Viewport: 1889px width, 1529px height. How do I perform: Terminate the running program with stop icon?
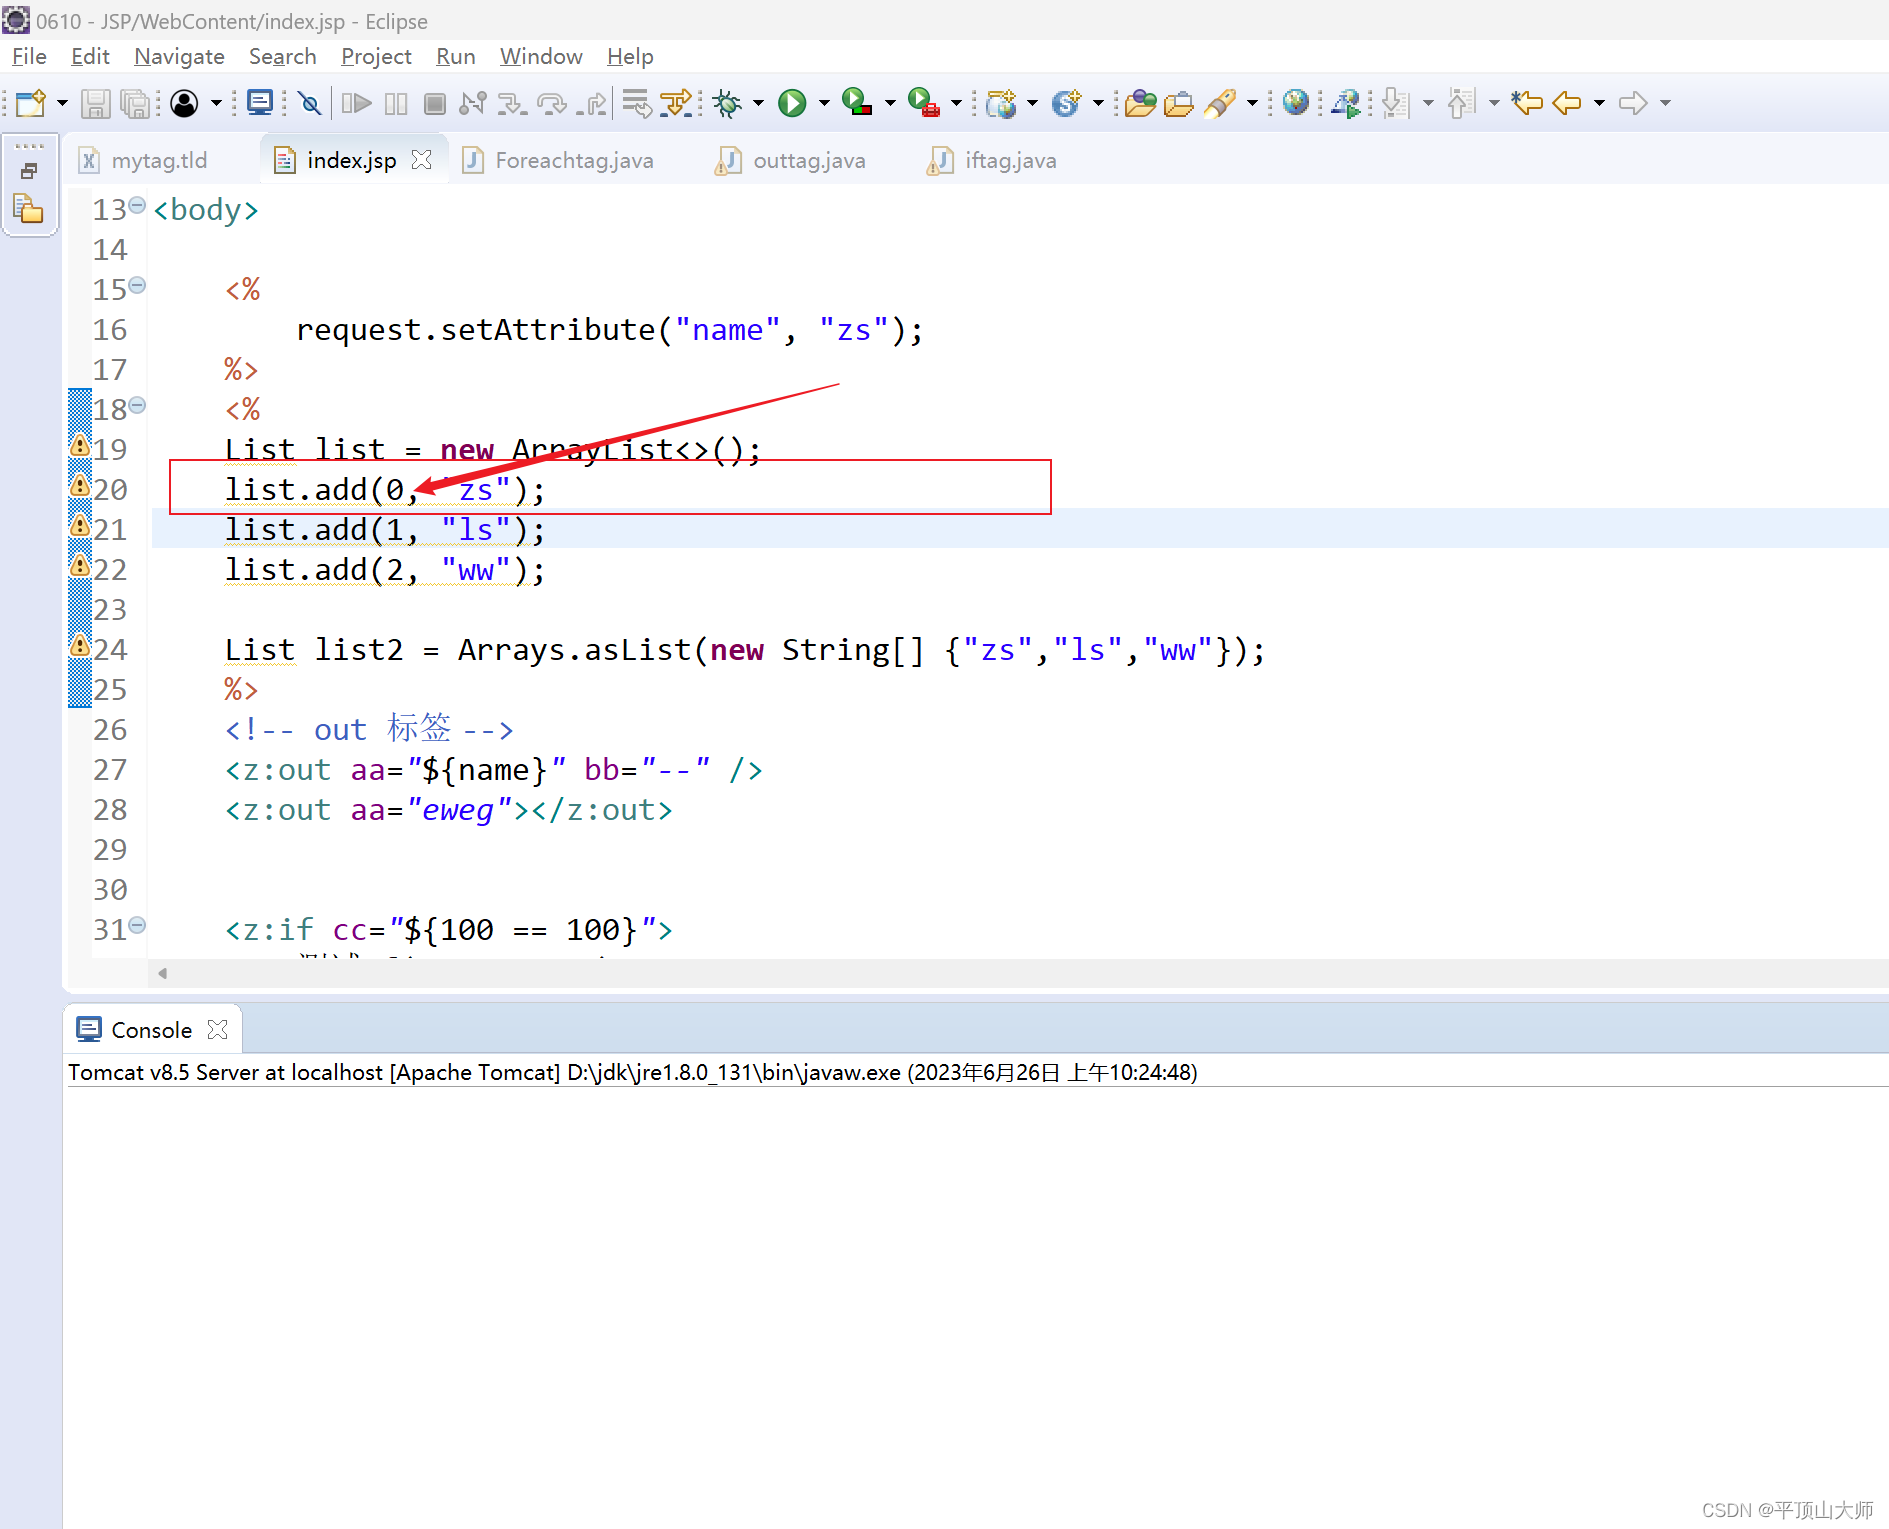coord(433,103)
